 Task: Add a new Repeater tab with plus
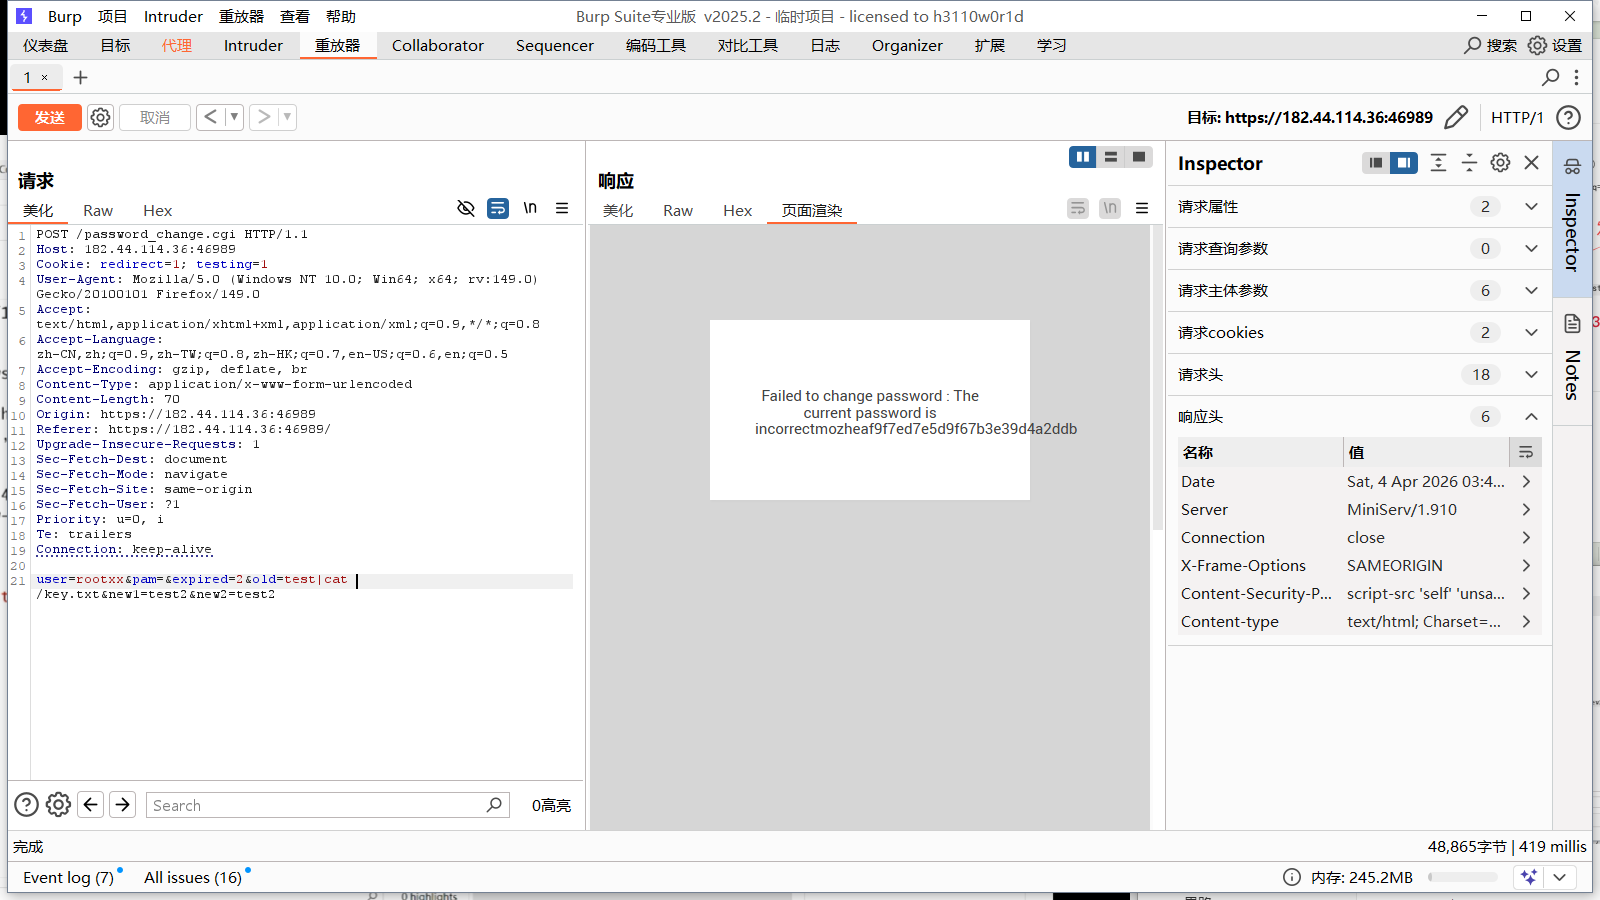tap(81, 77)
